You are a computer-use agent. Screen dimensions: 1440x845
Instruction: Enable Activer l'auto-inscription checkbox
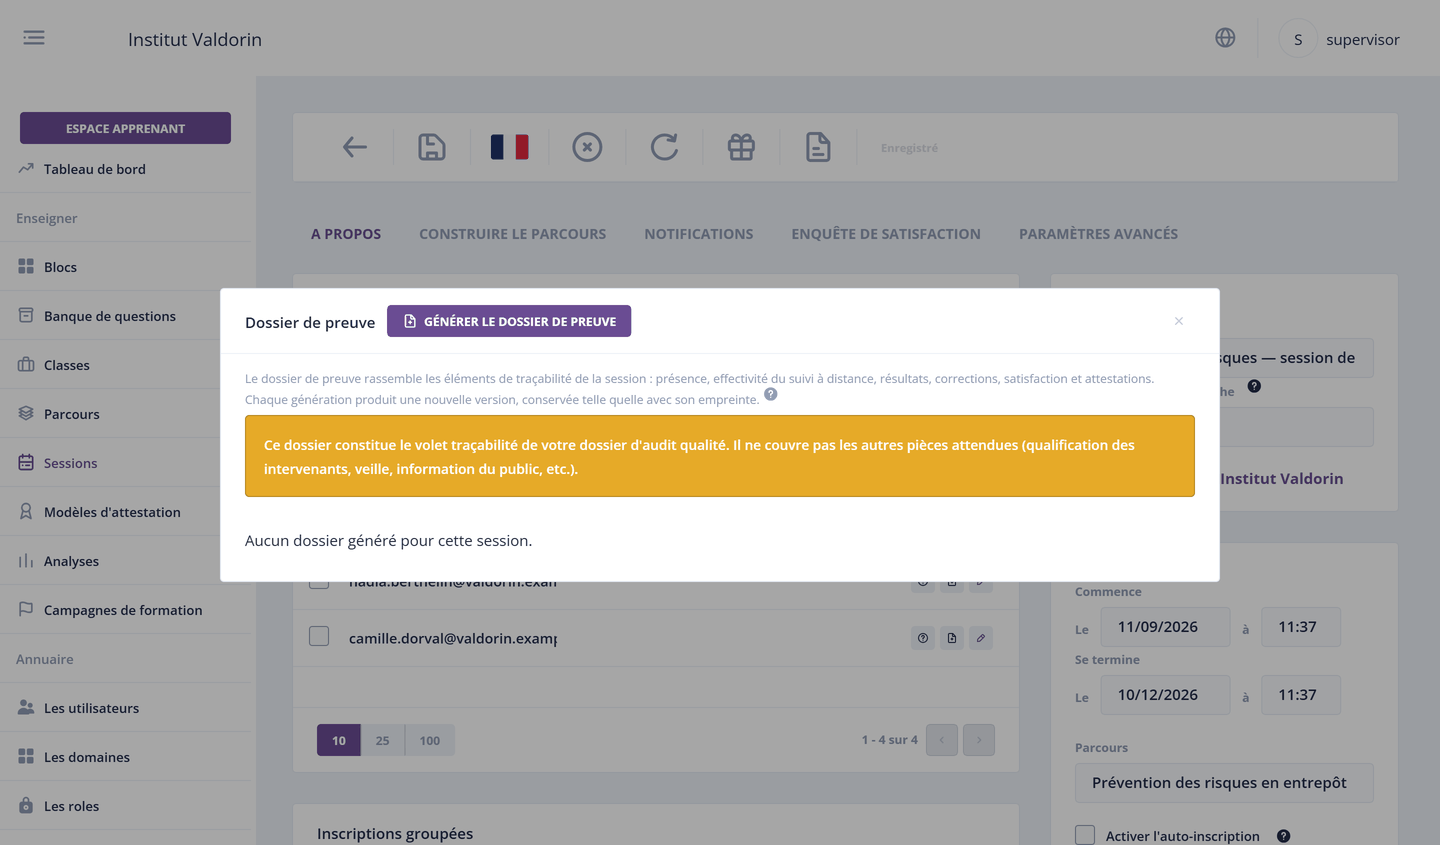coord(1085,835)
